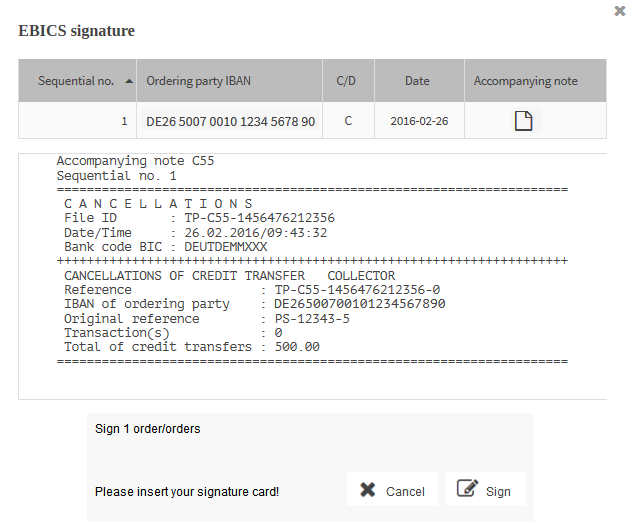The height and width of the screenshot is (525, 632).
Task: Click the date cell 2016-02-26
Action: pos(418,121)
